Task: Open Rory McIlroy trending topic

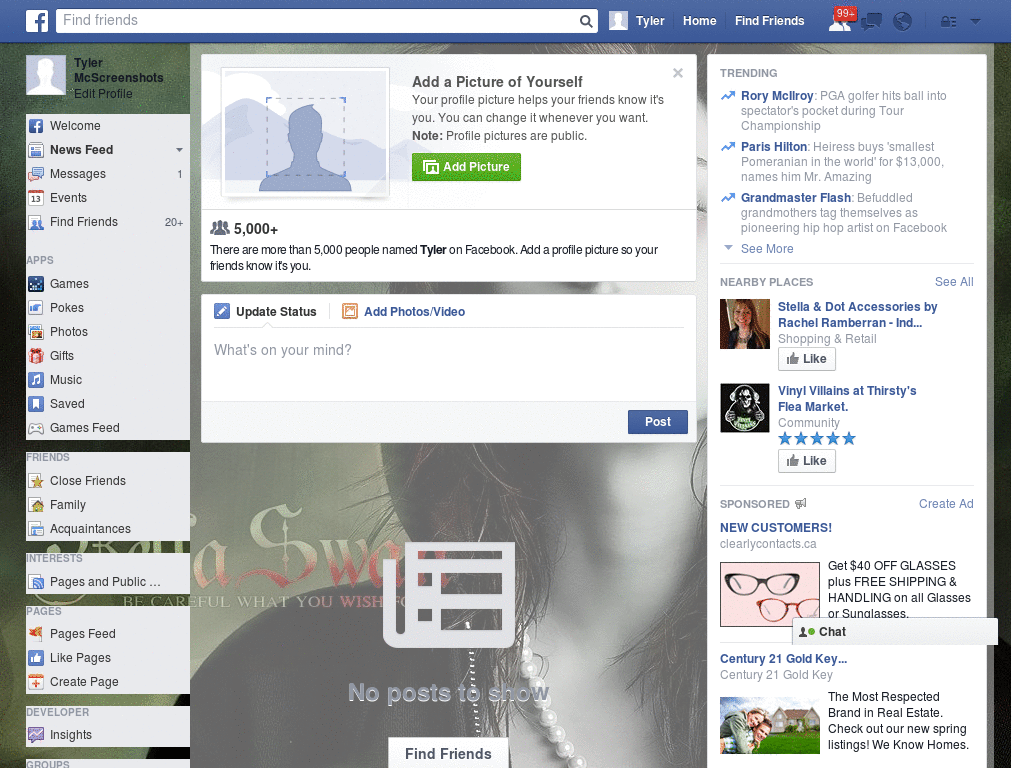Action: pos(776,96)
